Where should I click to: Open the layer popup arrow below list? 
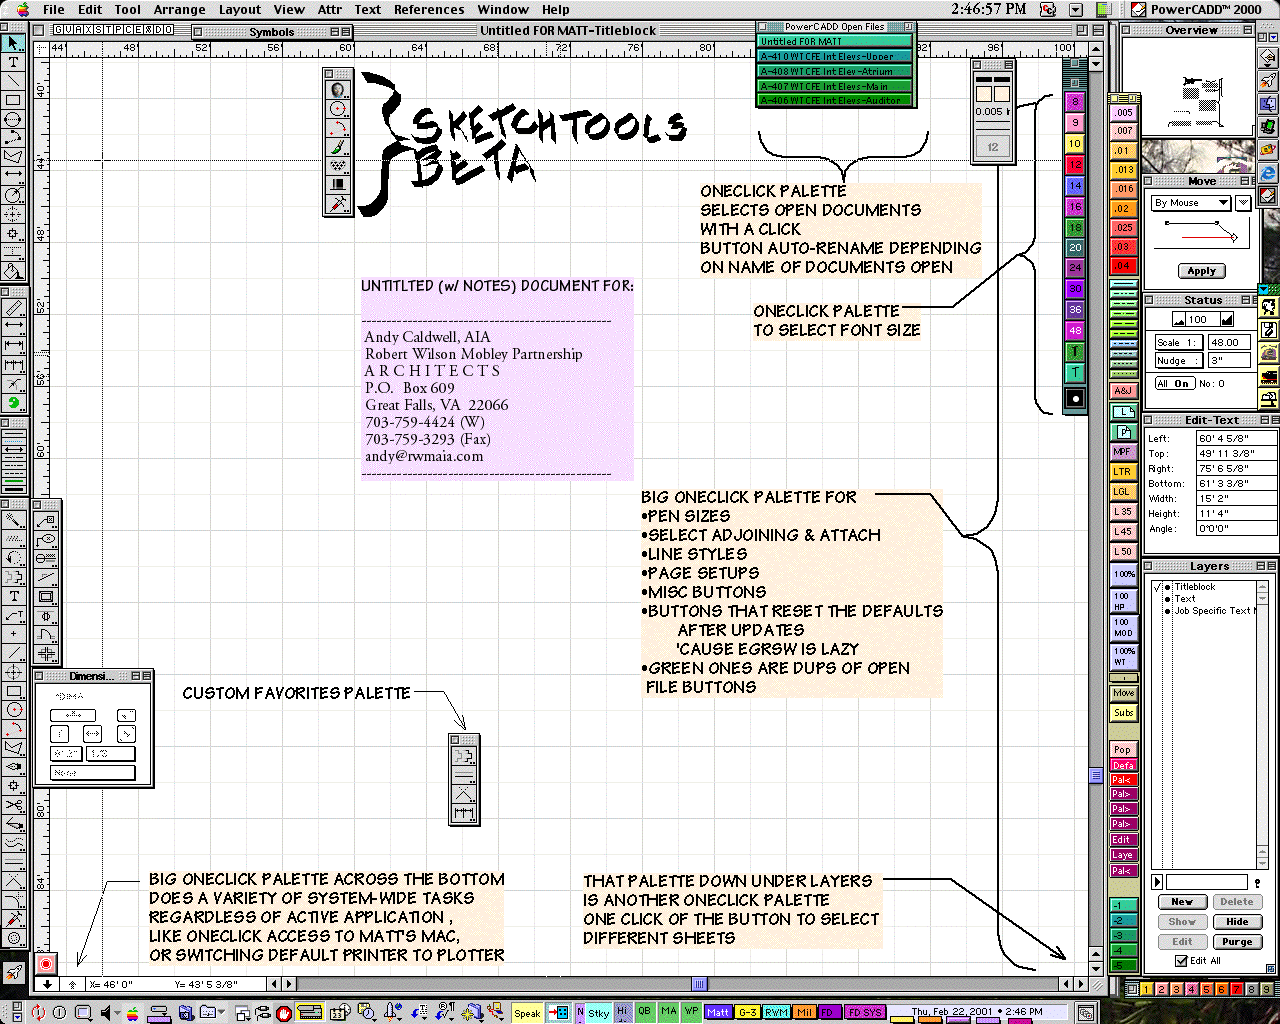point(1157,882)
